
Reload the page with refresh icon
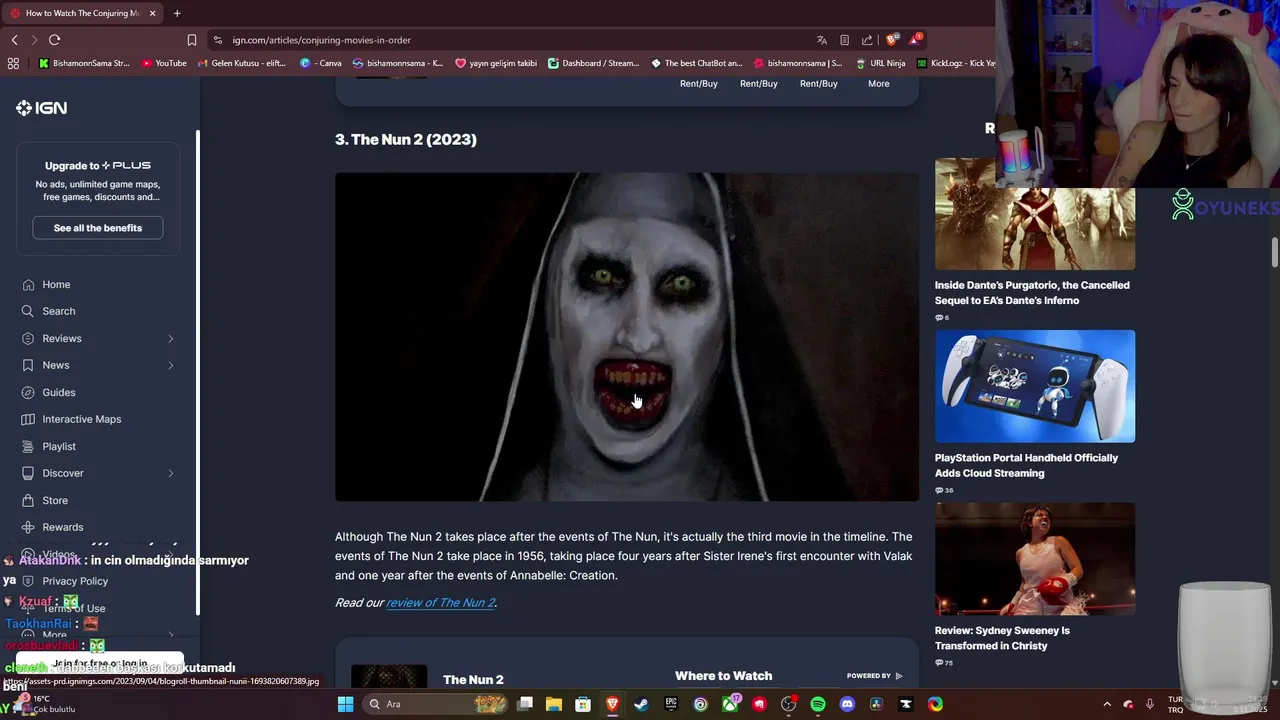coord(54,40)
